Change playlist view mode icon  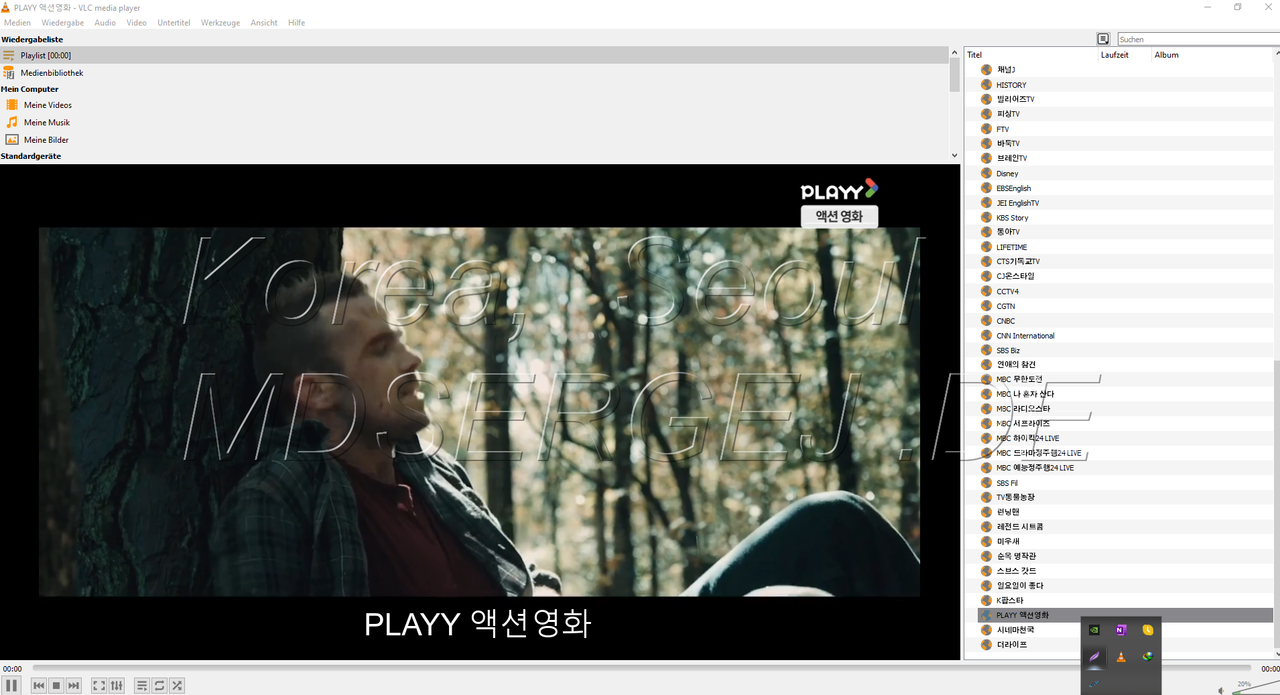1103,39
